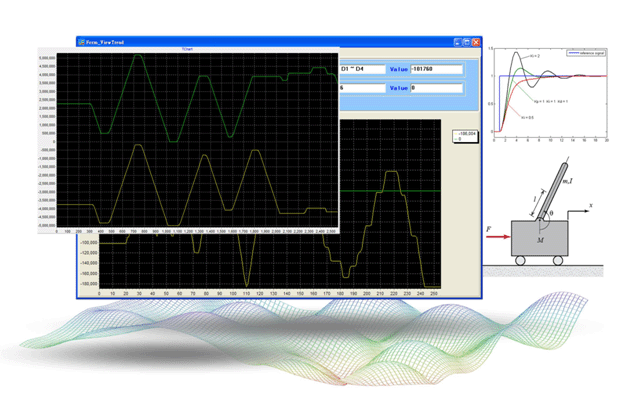Image resolution: width=635 pixels, height=410 pixels.
Task: Click the partially hidden field ending in 6
Action: [x=362, y=88]
